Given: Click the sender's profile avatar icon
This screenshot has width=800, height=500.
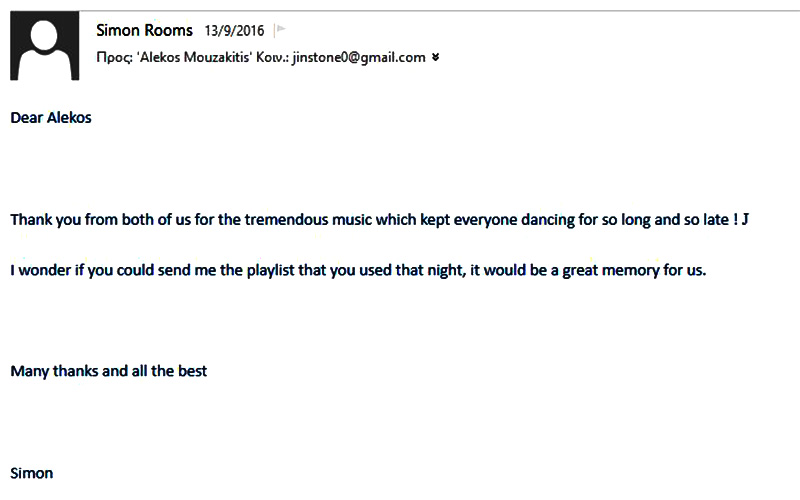Looking at the screenshot, I should point(44,46).
